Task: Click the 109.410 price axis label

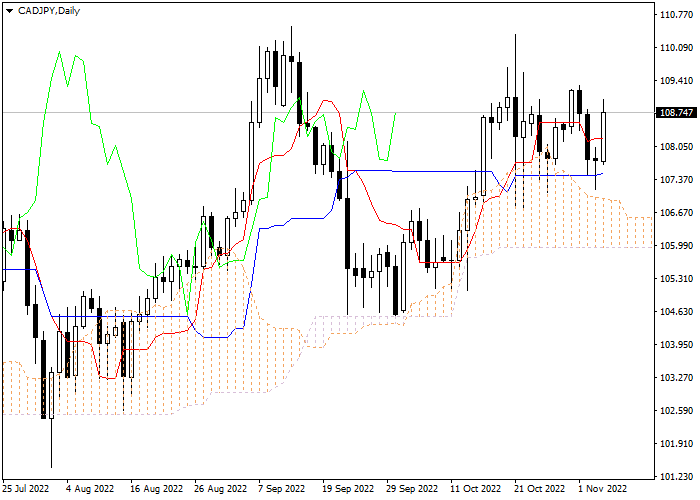Action: [x=676, y=81]
